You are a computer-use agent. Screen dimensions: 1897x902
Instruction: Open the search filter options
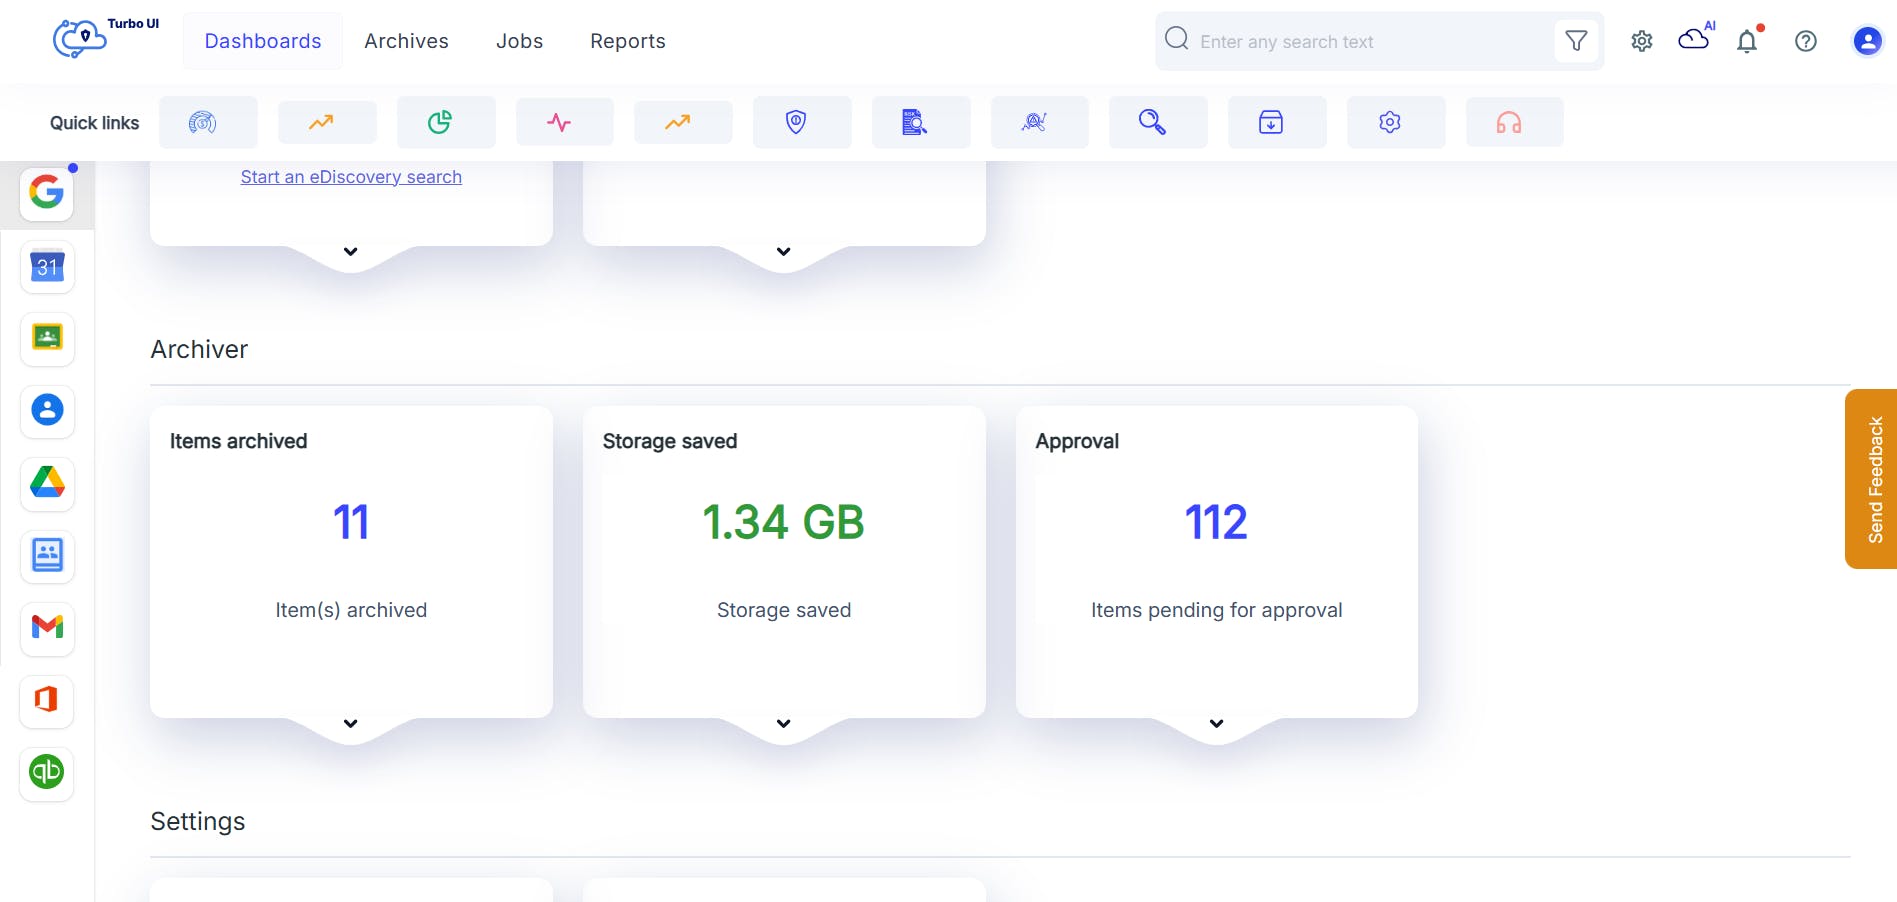click(x=1576, y=41)
